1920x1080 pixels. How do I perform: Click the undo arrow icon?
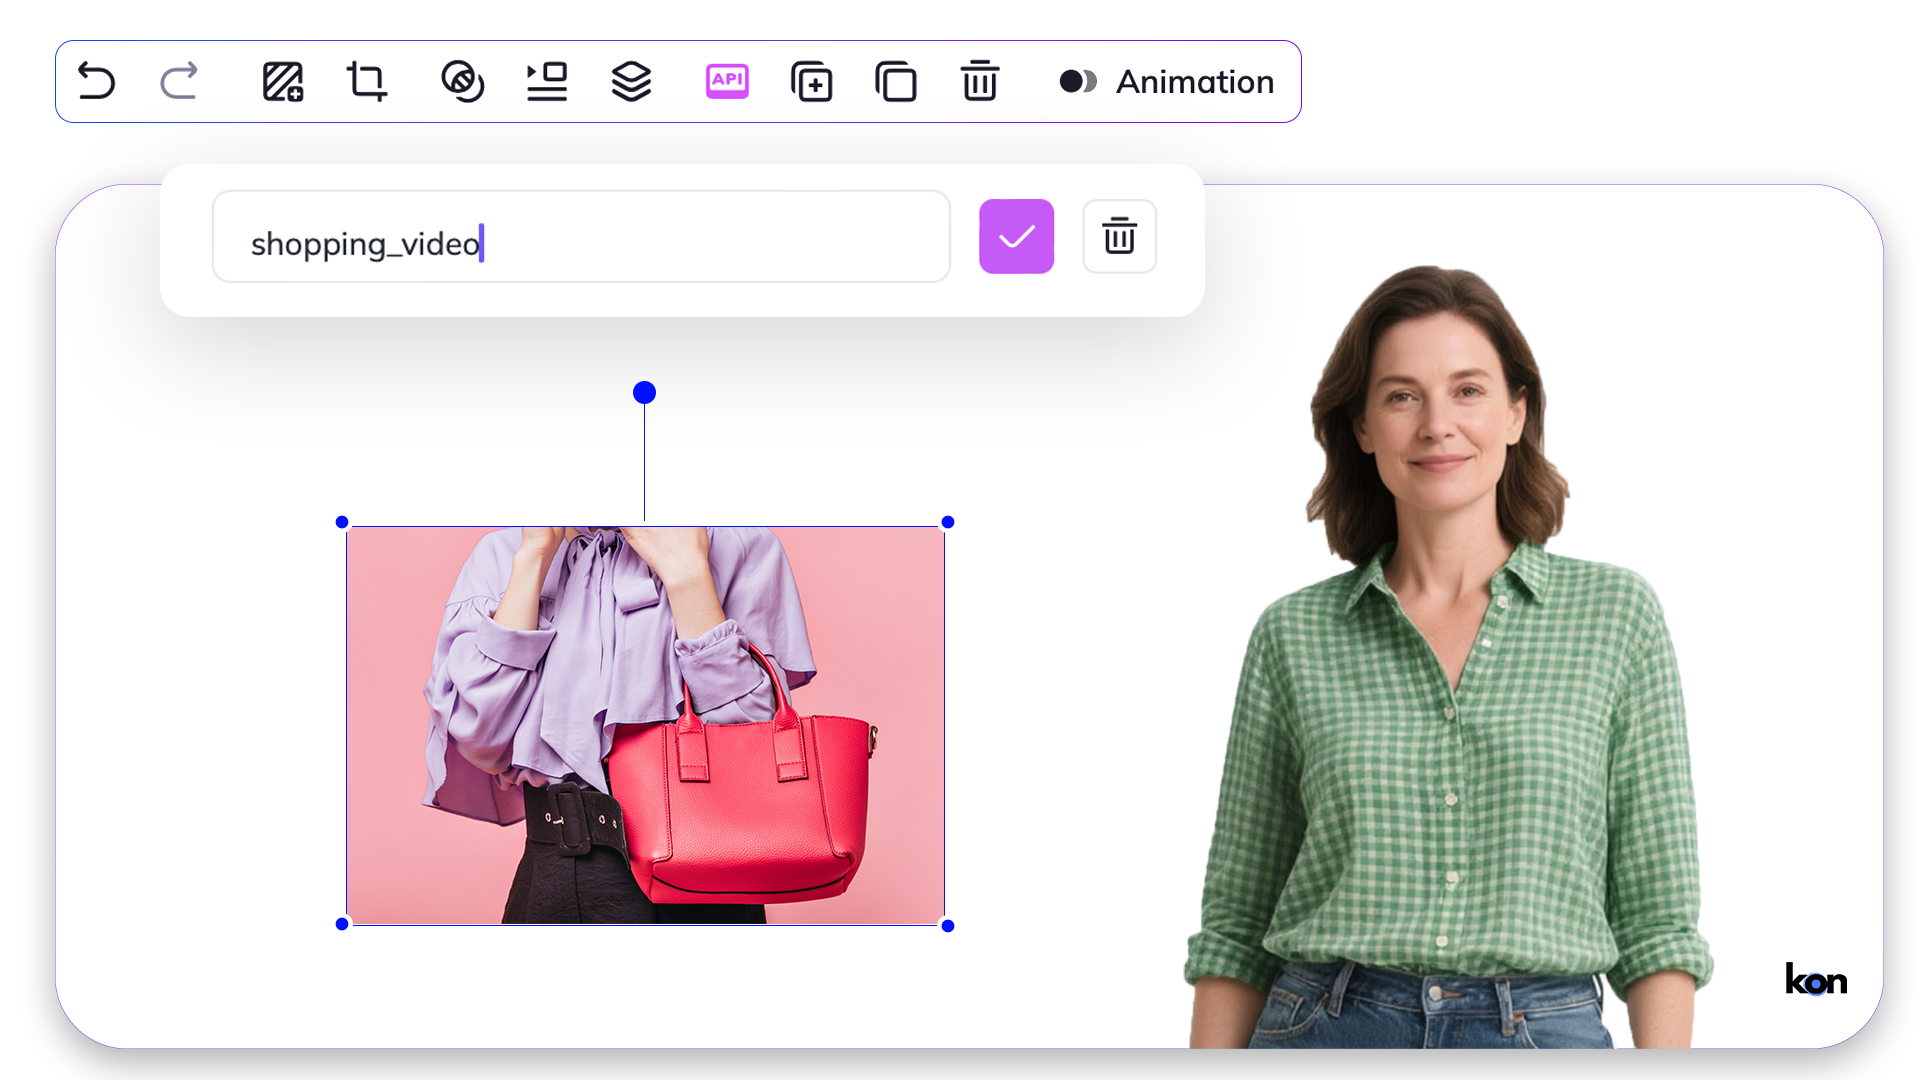(97, 81)
